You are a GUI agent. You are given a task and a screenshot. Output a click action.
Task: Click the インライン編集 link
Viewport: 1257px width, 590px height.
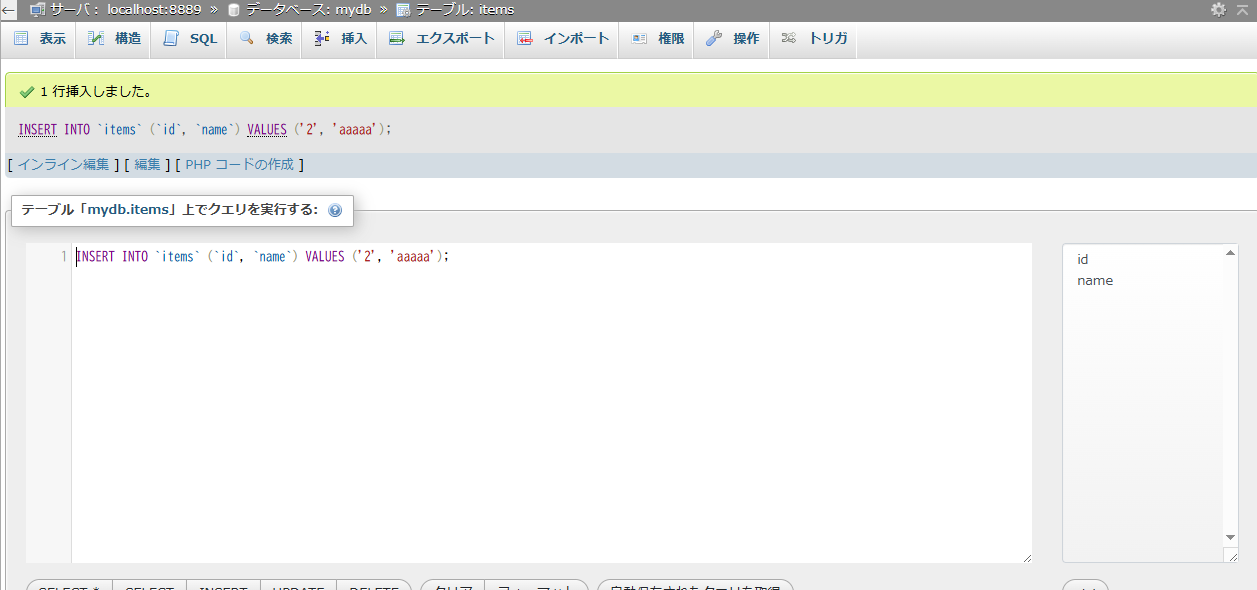[x=64, y=164]
